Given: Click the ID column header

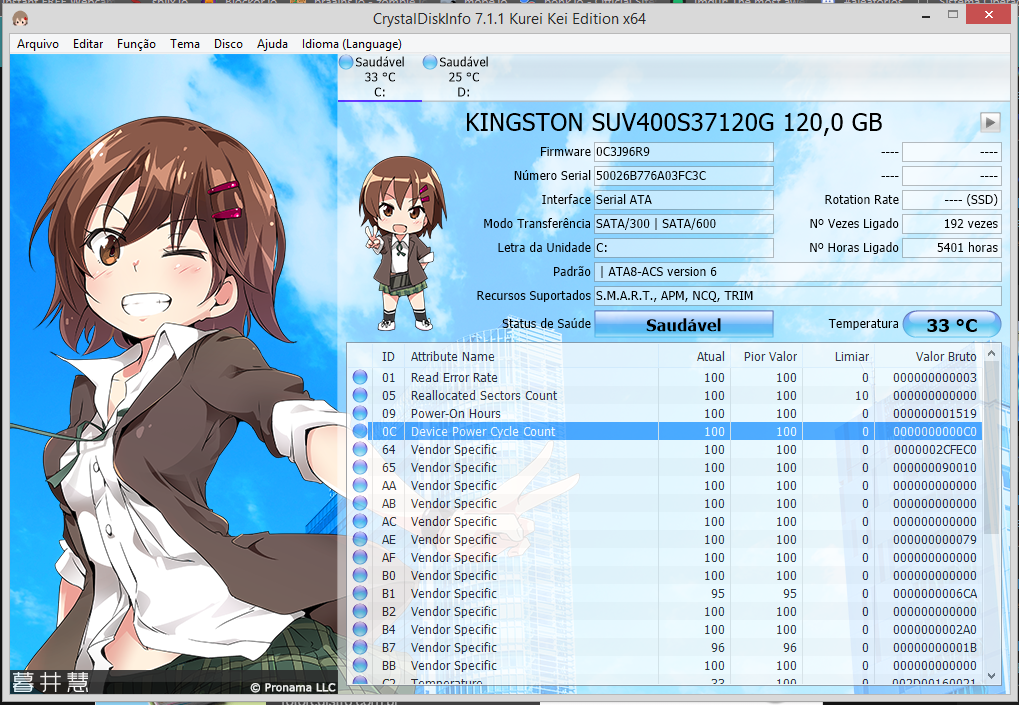Looking at the screenshot, I should point(389,357).
